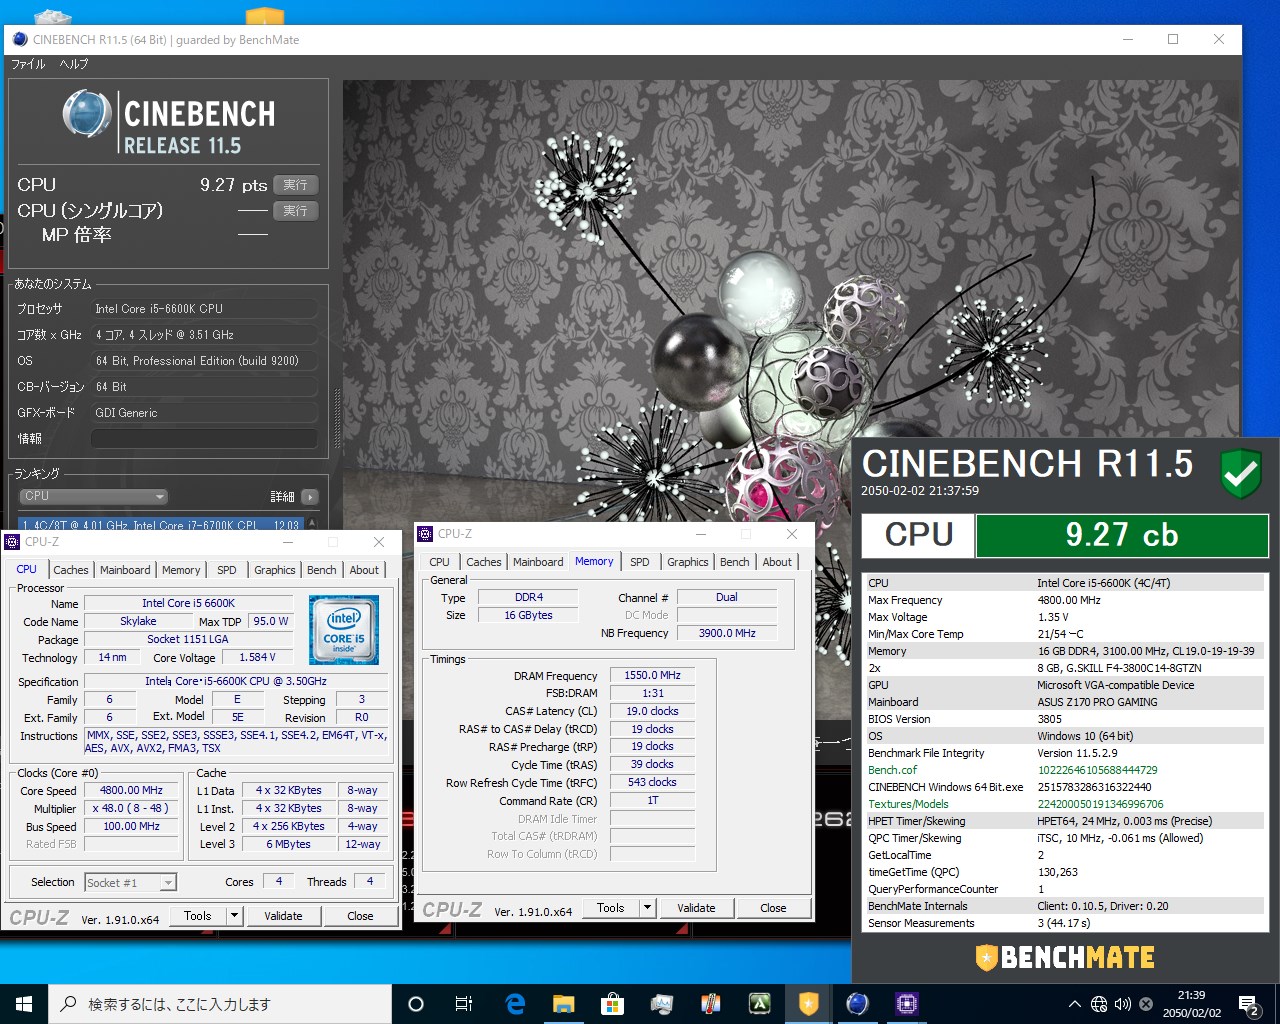Image resolution: width=1280 pixels, height=1024 pixels.
Task: Open the volume speaker icon in the tray
Action: (x=1123, y=1004)
